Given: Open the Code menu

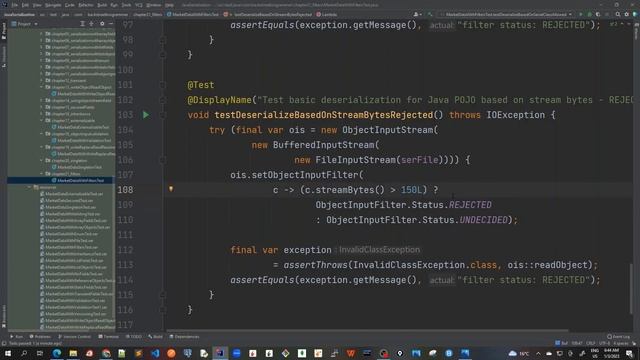Looking at the screenshot, I should coord(70,5).
